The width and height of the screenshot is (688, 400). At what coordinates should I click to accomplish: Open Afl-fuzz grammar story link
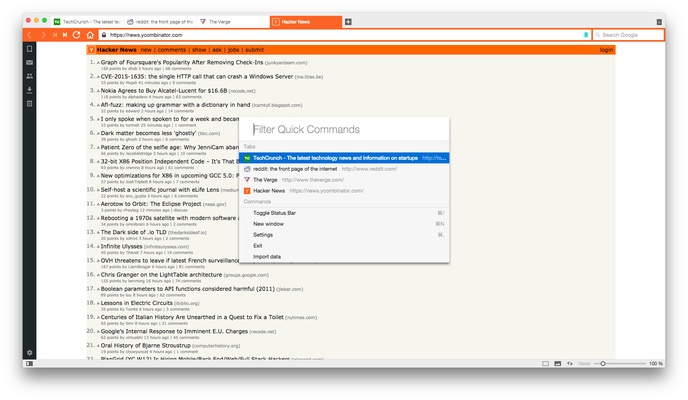175,105
